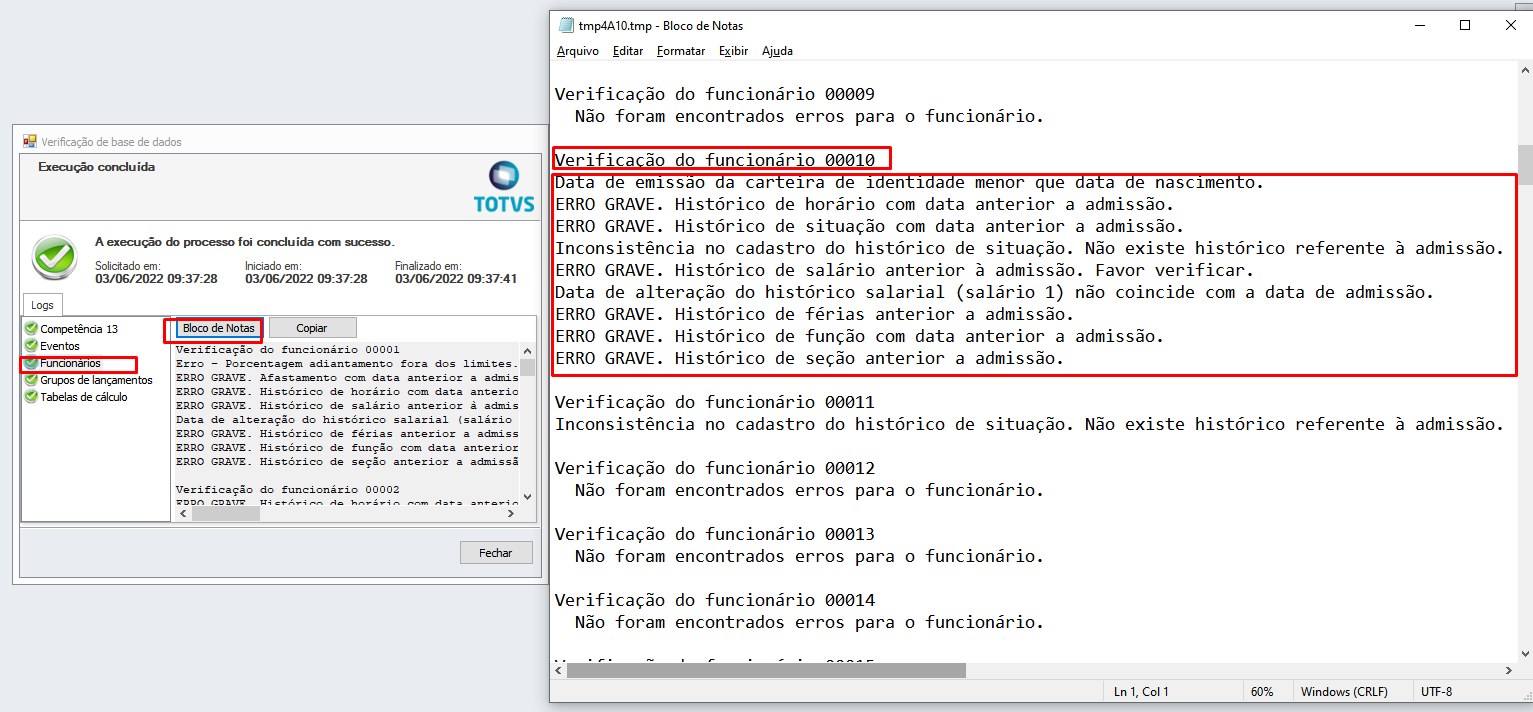The height and width of the screenshot is (712, 1533).
Task: Click the line 'Verificação do funcionário 00010'
Action: click(x=715, y=160)
